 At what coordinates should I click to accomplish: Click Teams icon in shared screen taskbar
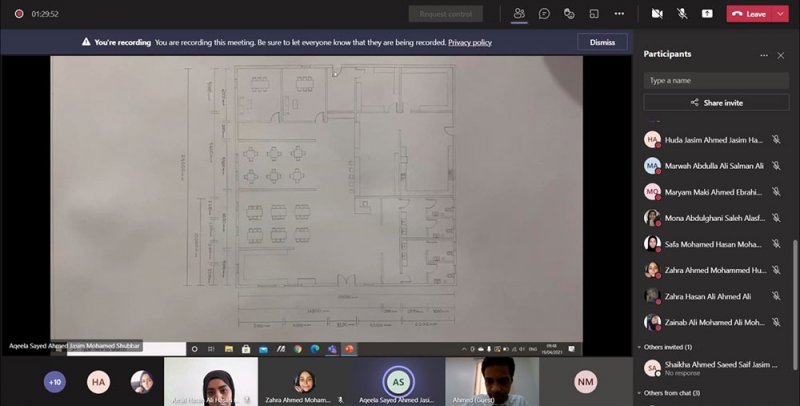(332, 349)
